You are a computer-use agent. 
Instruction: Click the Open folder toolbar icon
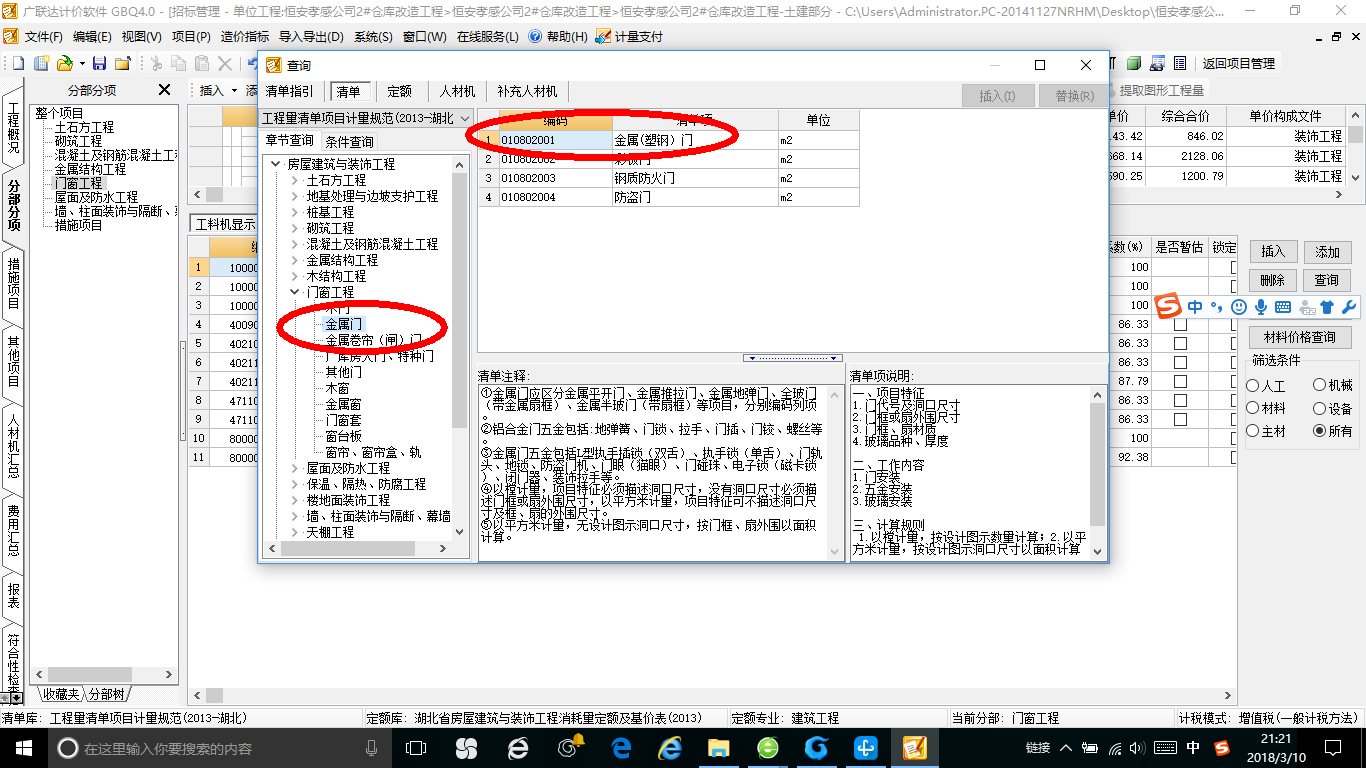[65, 63]
